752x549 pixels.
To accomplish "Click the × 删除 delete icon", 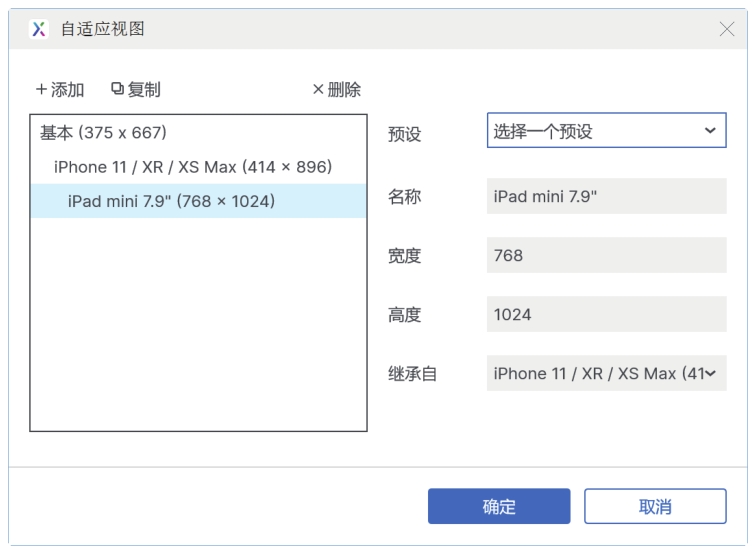I will point(318,90).
